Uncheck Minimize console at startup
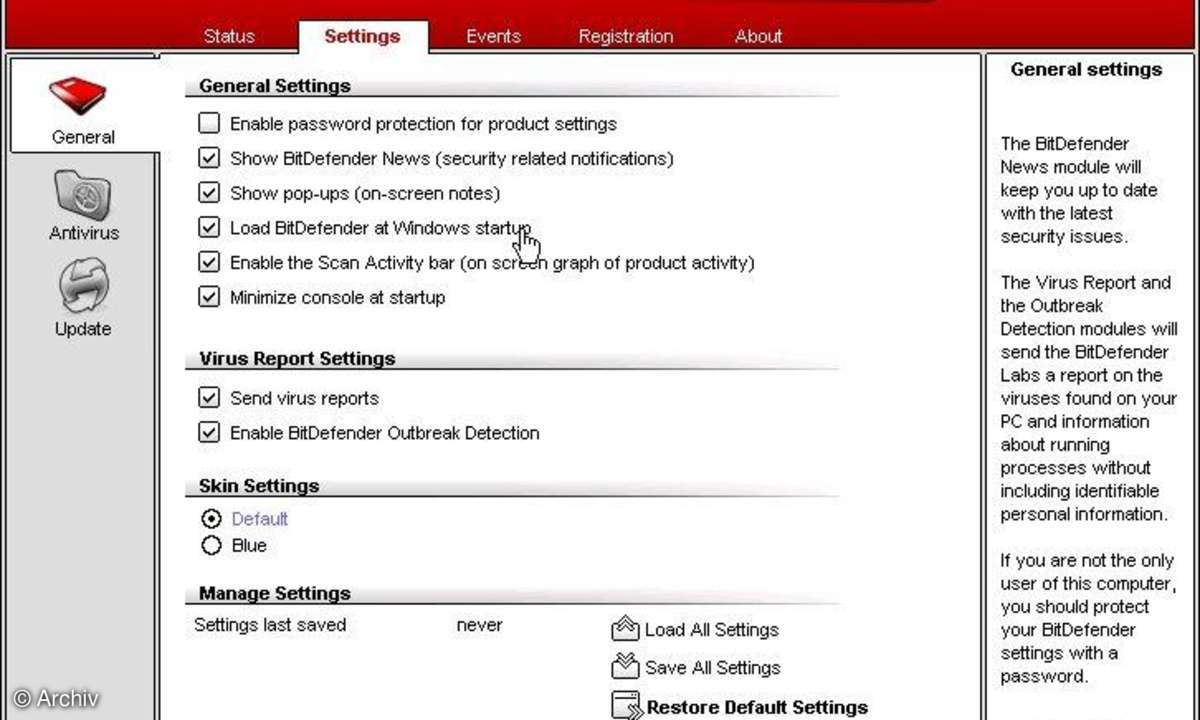1200x720 pixels. [209, 297]
